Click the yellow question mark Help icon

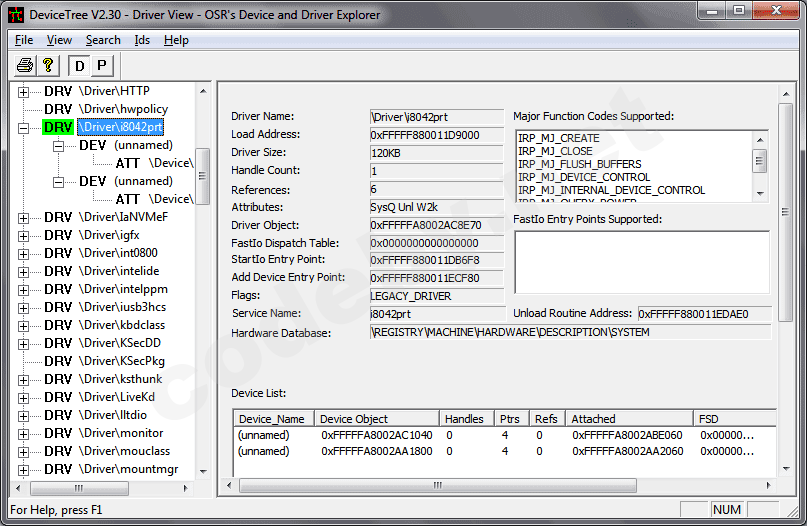coord(47,66)
